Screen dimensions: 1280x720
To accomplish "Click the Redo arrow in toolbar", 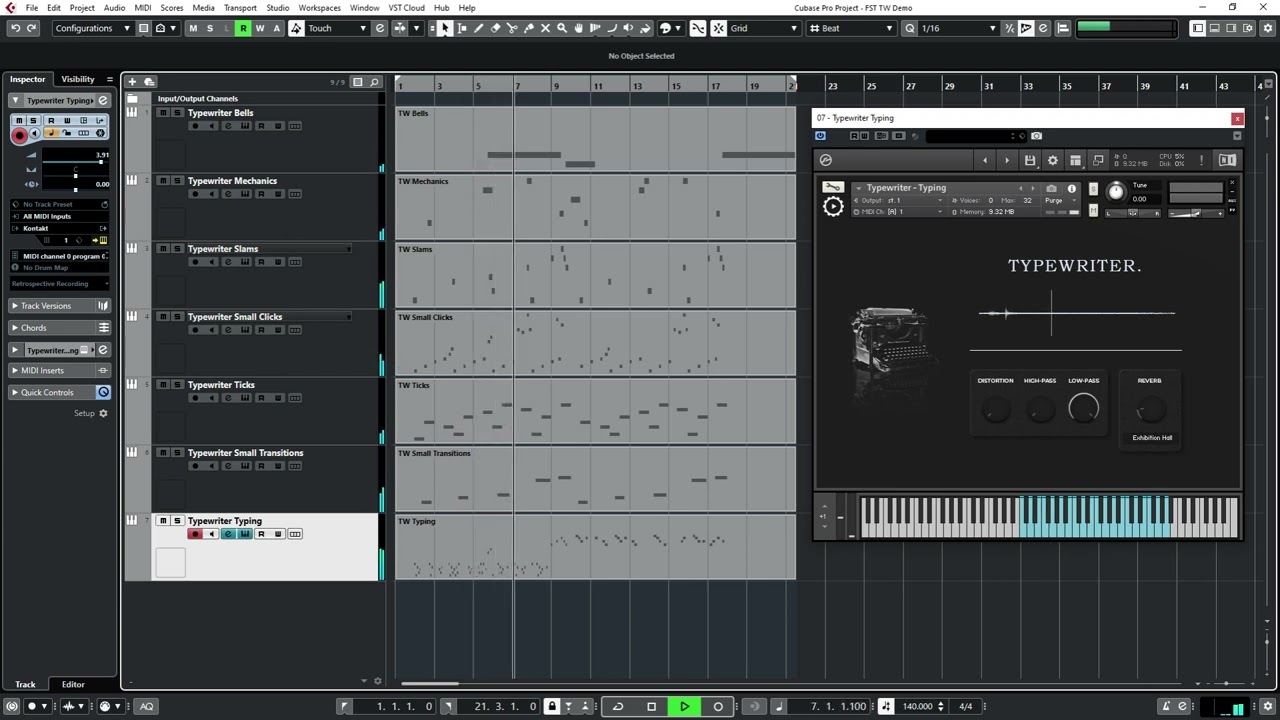I will click(x=32, y=28).
